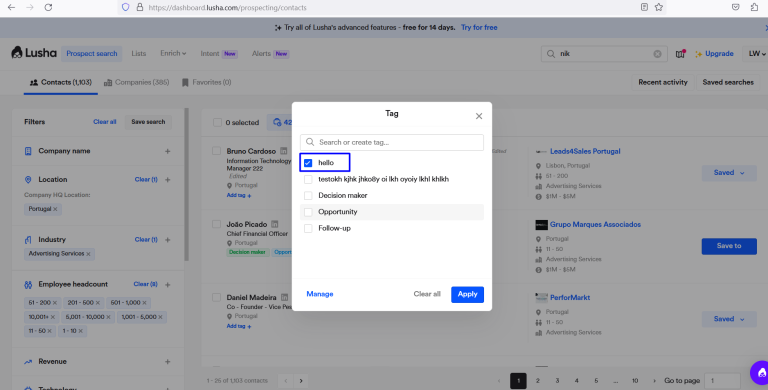Clear the search field with X icon

[657, 54]
